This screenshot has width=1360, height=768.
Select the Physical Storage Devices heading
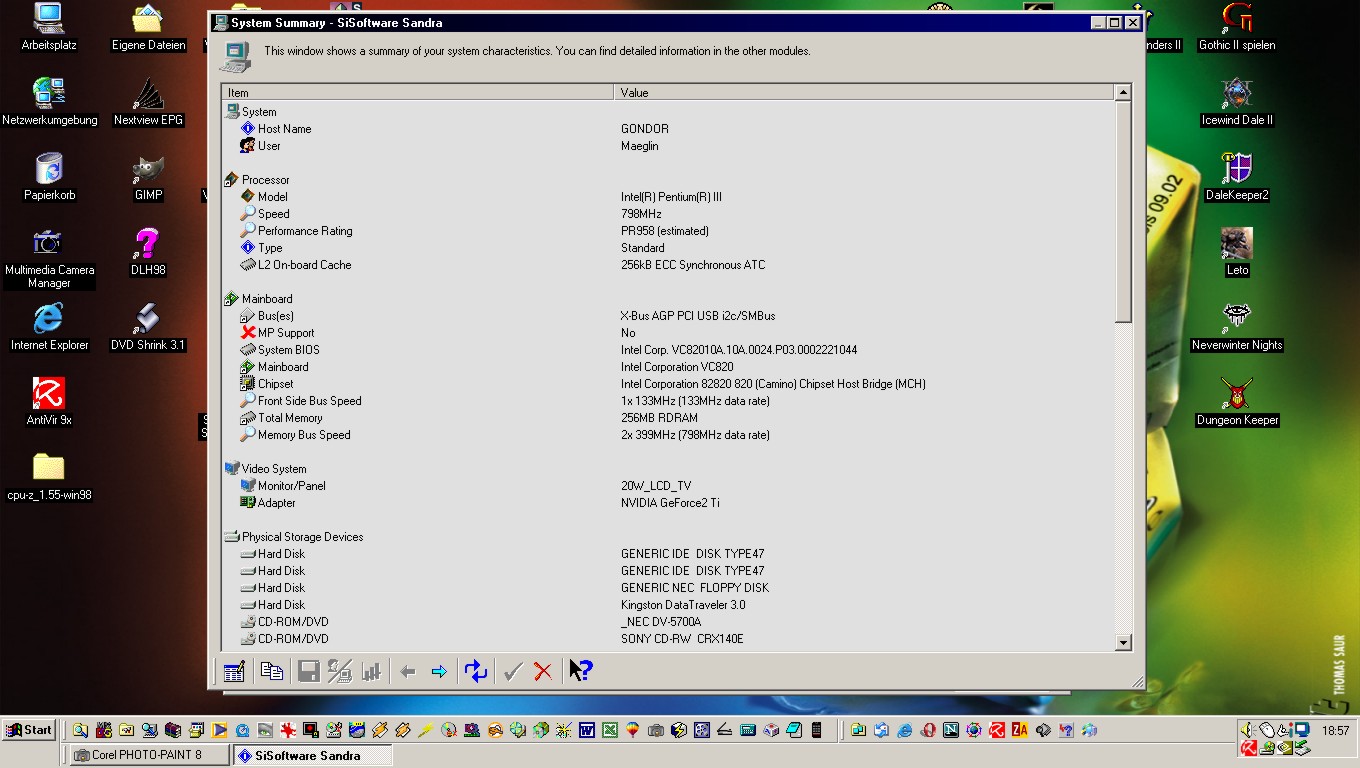coord(668,537)
